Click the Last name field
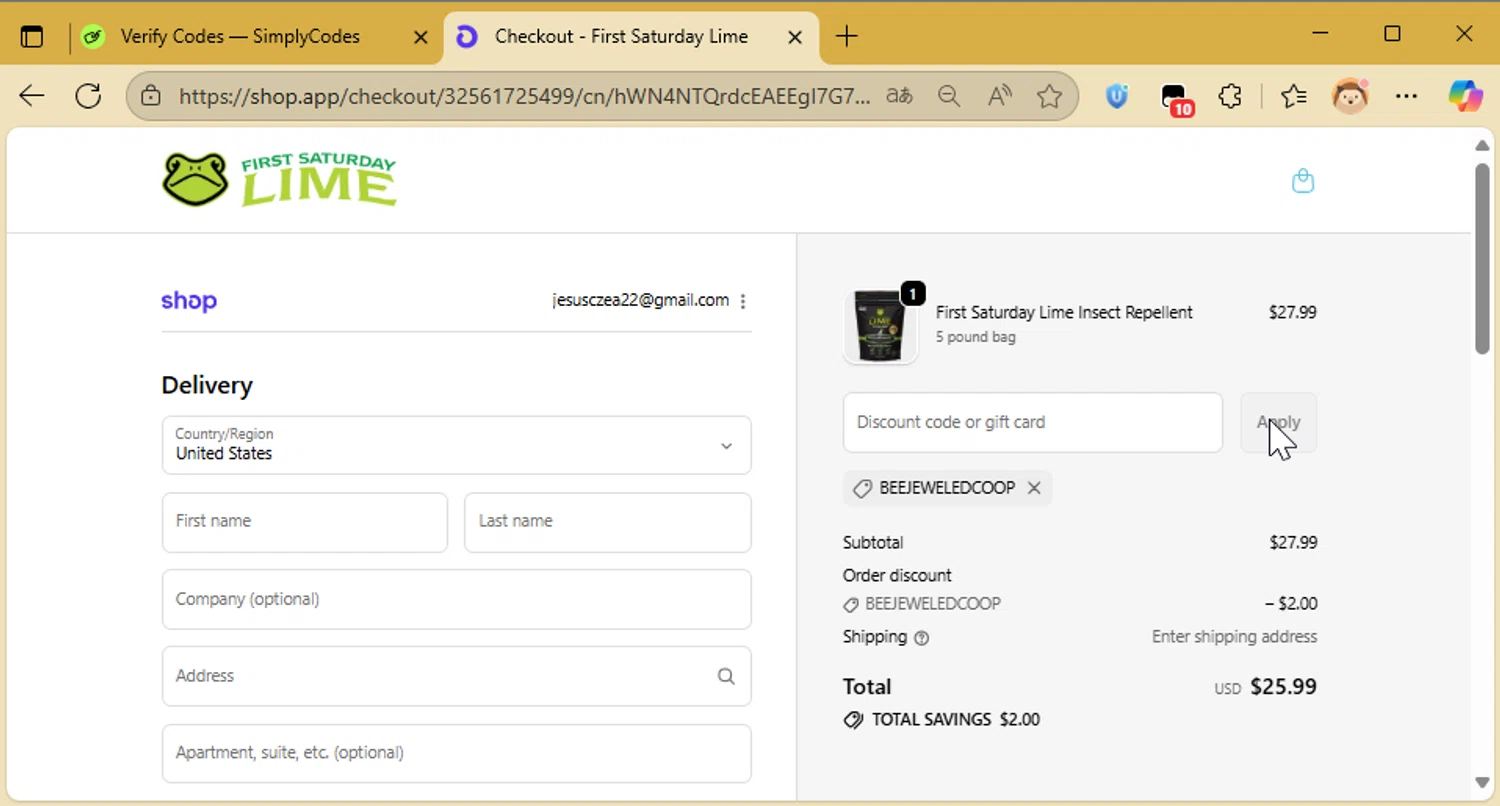1500x806 pixels. click(608, 522)
